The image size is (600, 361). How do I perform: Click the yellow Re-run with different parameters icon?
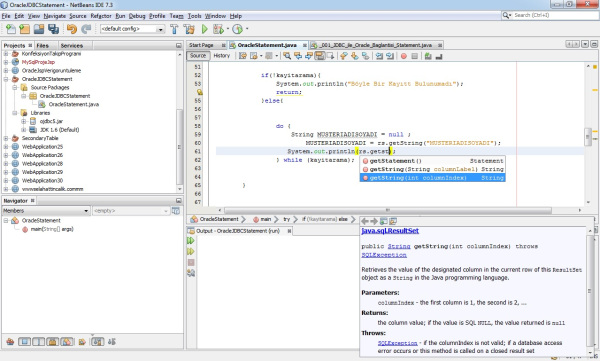[x=191, y=251]
